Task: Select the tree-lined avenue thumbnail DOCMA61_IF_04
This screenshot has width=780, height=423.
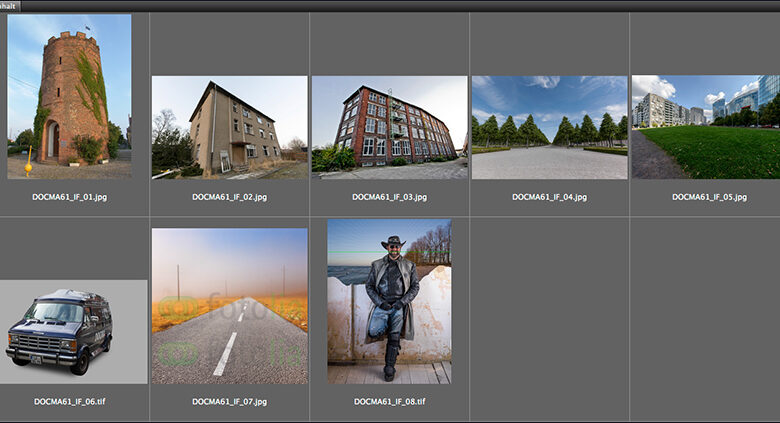Action: click(550, 127)
